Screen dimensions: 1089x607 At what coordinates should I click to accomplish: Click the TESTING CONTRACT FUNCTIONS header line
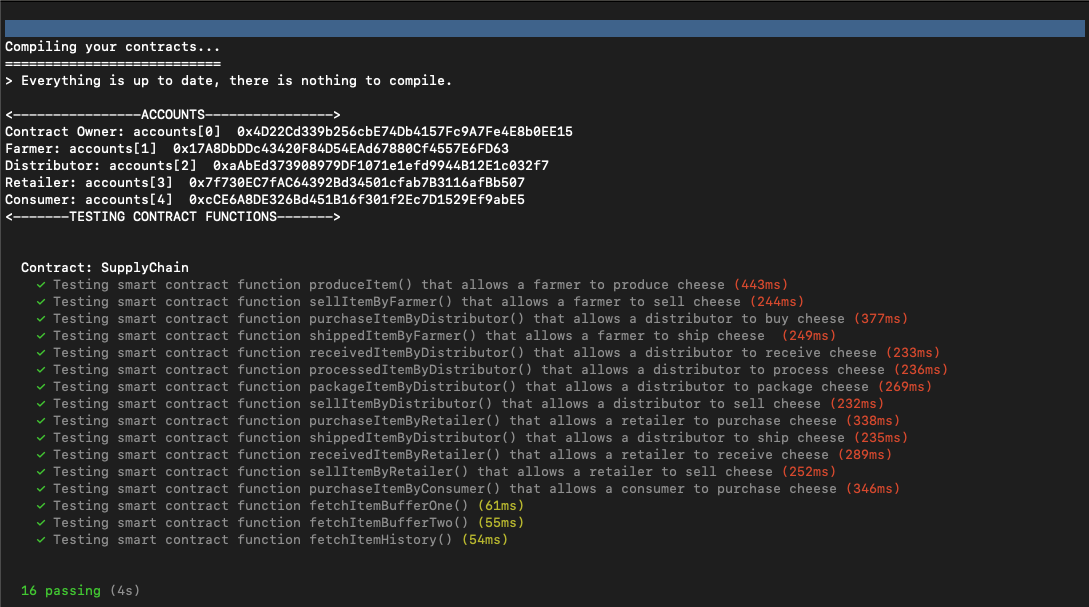click(173, 217)
